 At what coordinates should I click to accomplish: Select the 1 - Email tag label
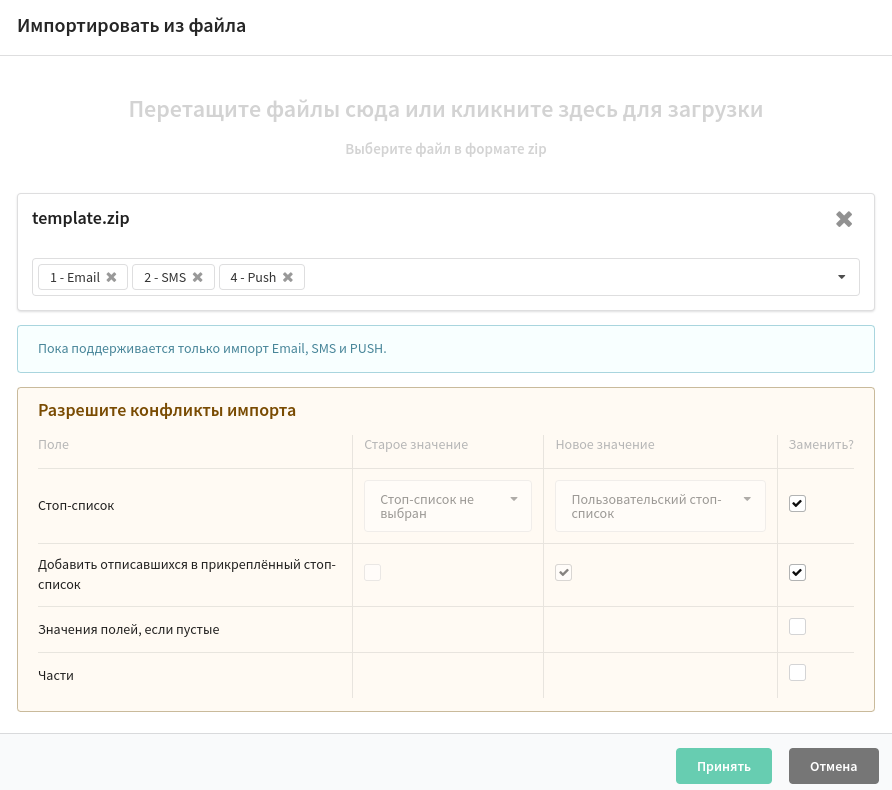[75, 278]
